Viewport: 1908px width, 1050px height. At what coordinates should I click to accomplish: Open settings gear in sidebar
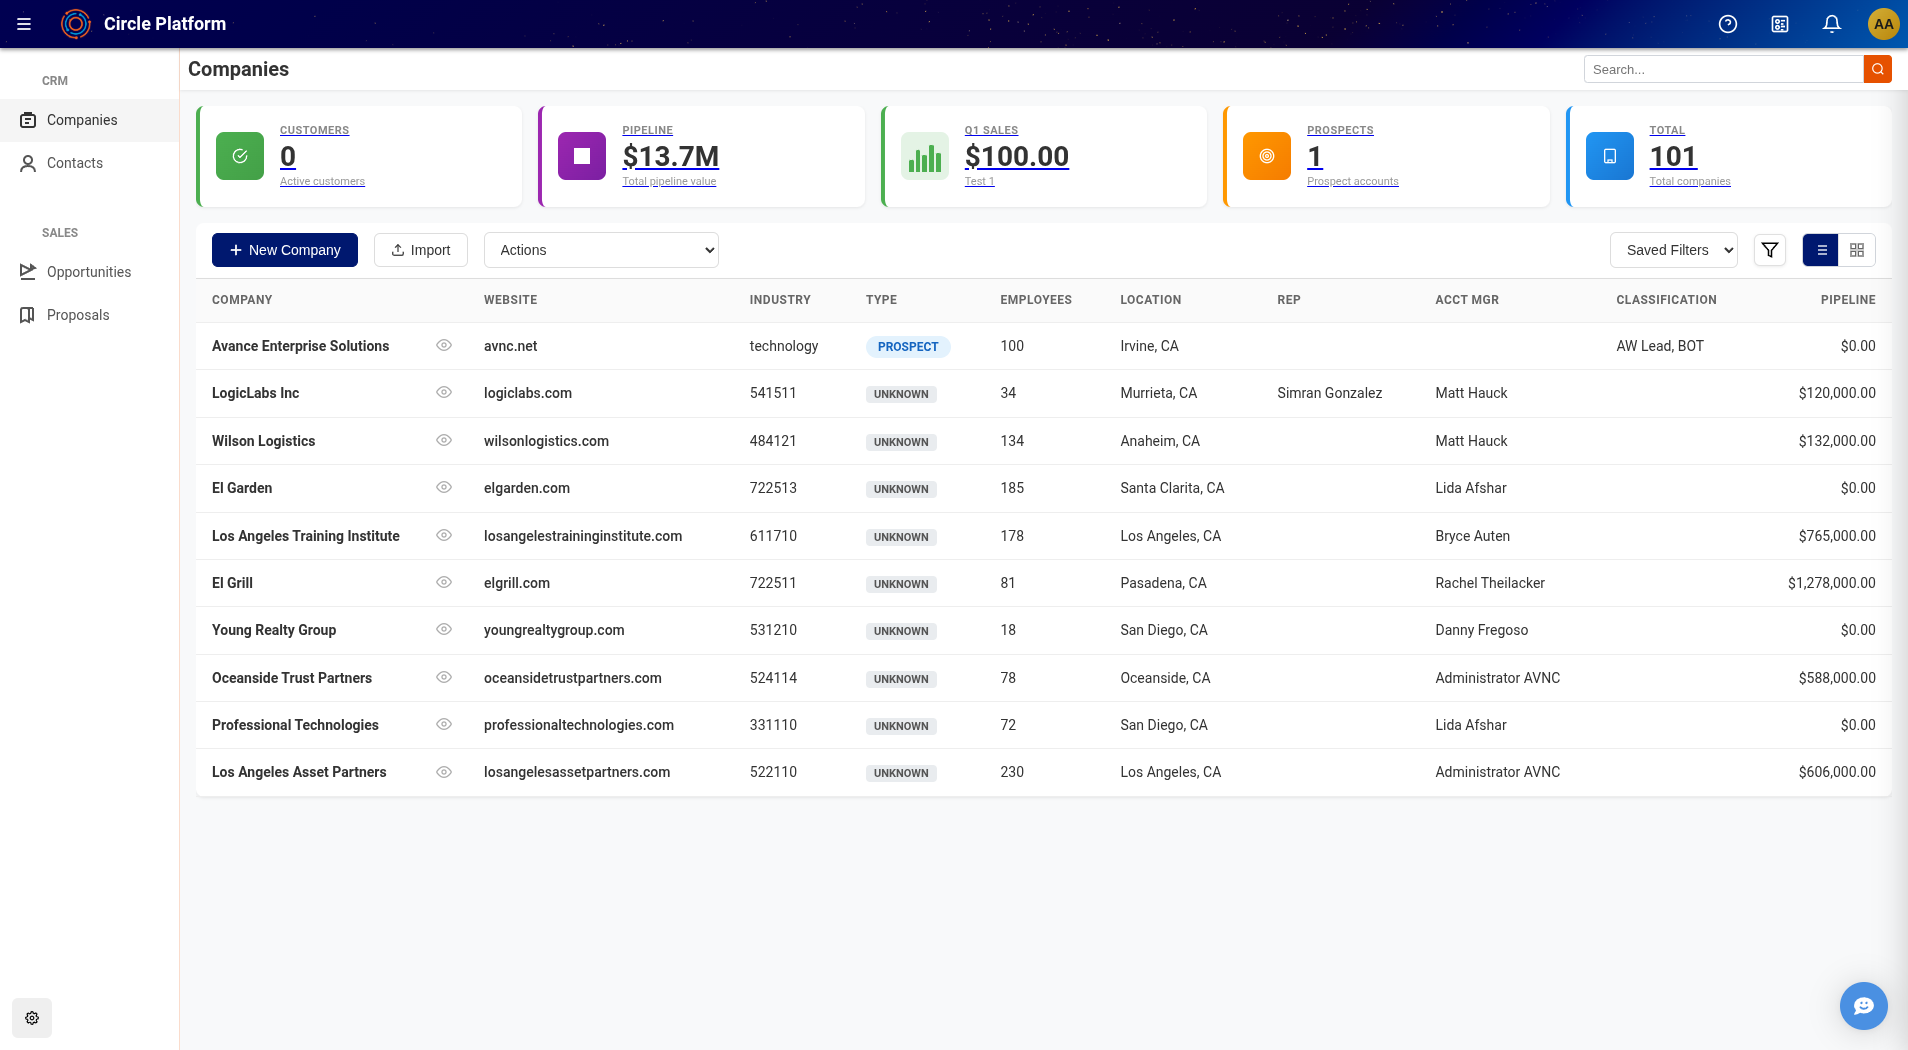(x=32, y=1018)
